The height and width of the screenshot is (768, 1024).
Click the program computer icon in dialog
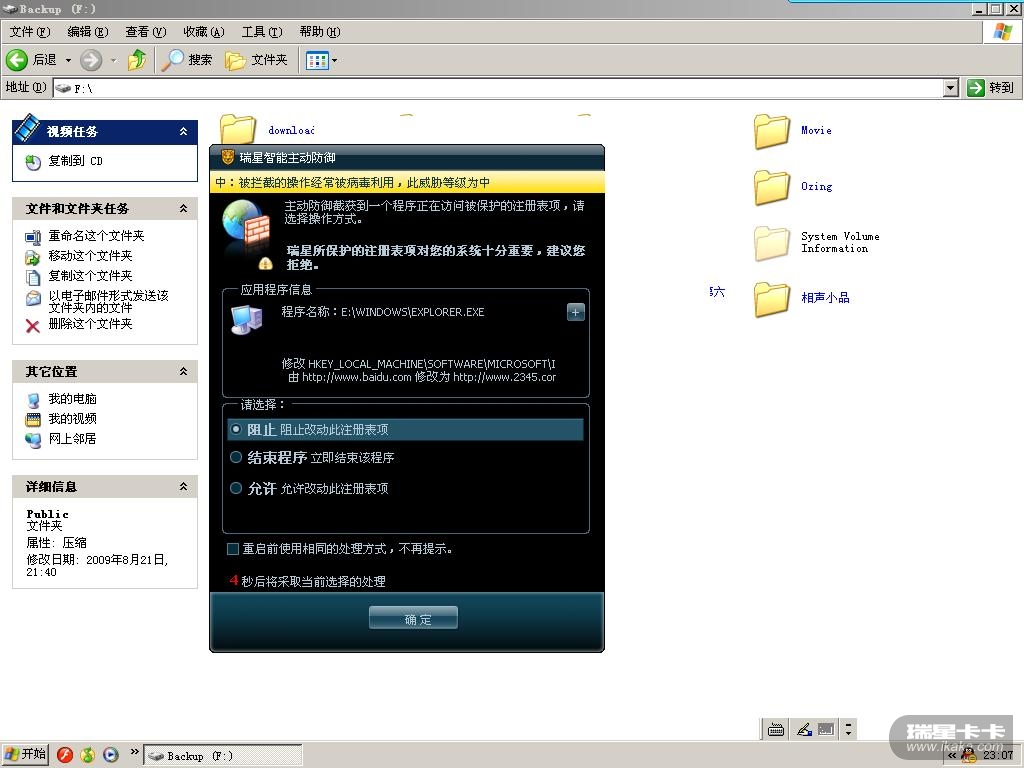[x=247, y=319]
